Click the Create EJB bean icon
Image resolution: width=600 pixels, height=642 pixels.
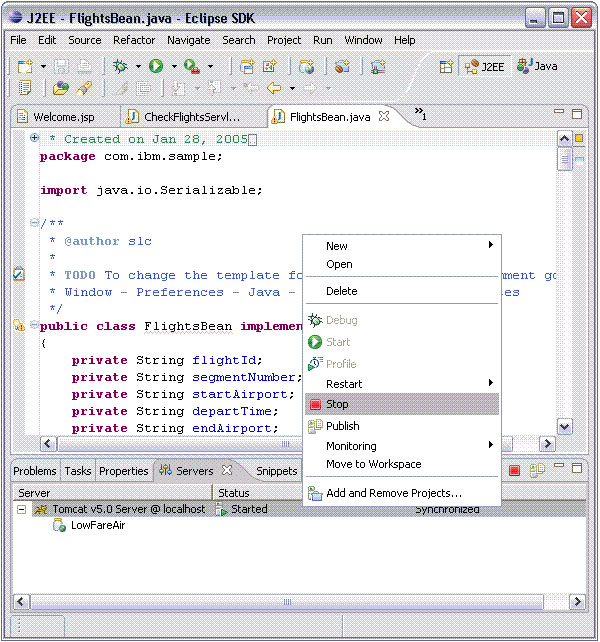(342, 66)
